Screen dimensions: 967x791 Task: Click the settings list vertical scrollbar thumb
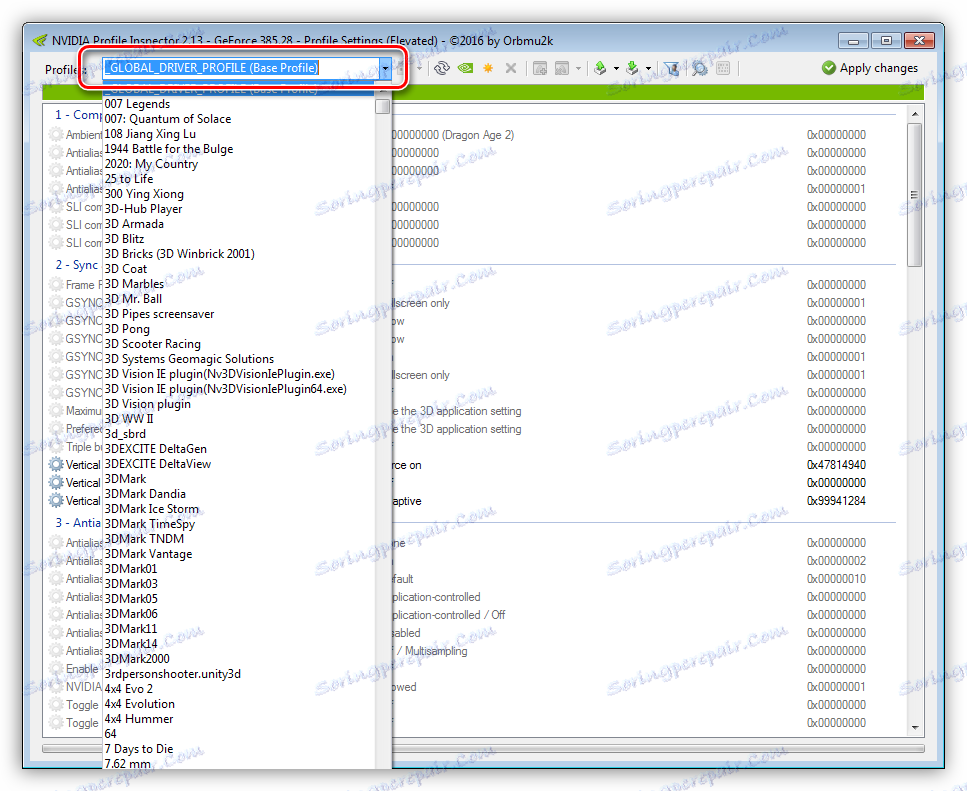(x=915, y=195)
